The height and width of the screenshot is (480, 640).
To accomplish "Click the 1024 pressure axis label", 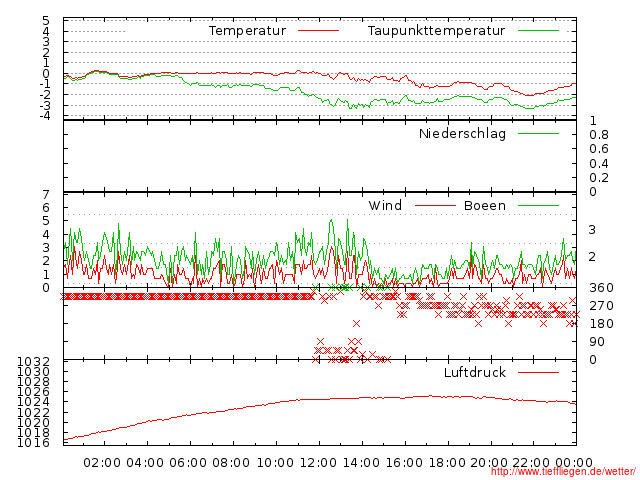I will point(33,402).
